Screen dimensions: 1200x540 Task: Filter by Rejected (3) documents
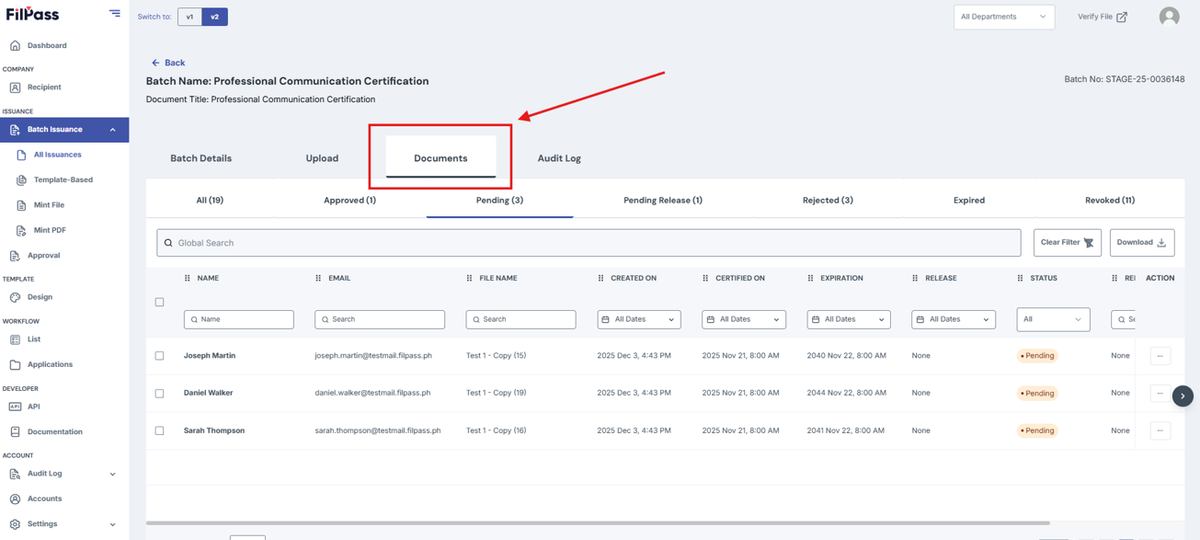(x=828, y=200)
